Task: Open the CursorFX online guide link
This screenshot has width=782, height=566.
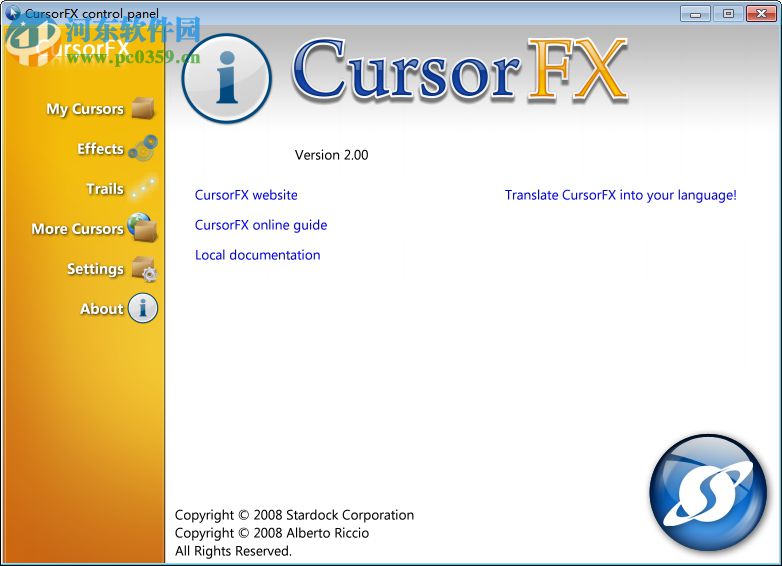Action: point(261,225)
